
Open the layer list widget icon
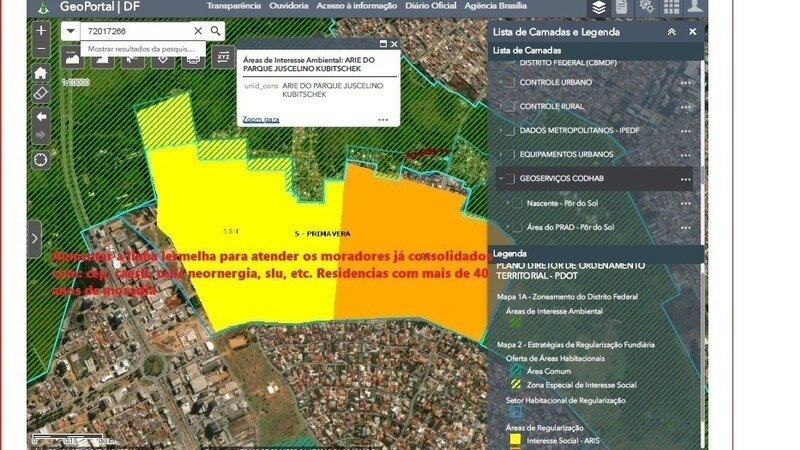(598, 8)
